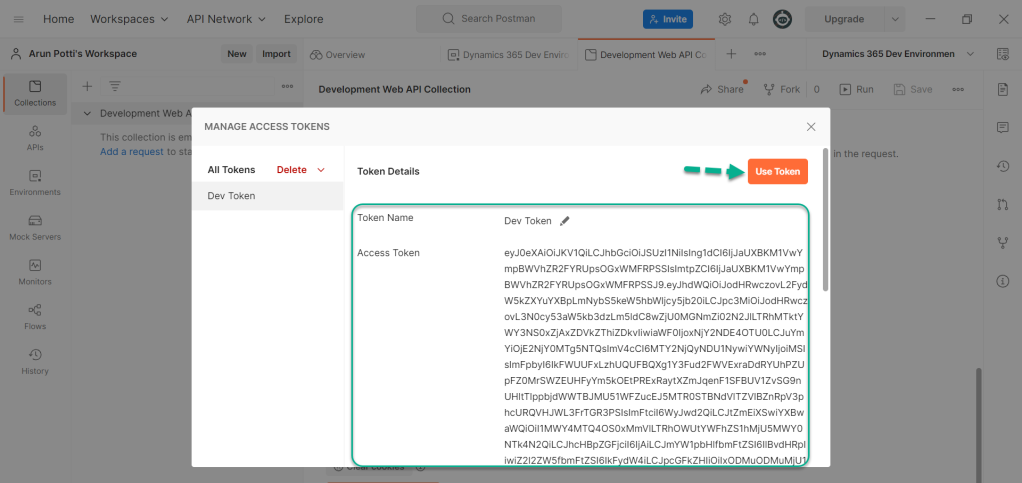The height and width of the screenshot is (483, 1022).
Task: Click the Access Token value text
Action: point(656,357)
